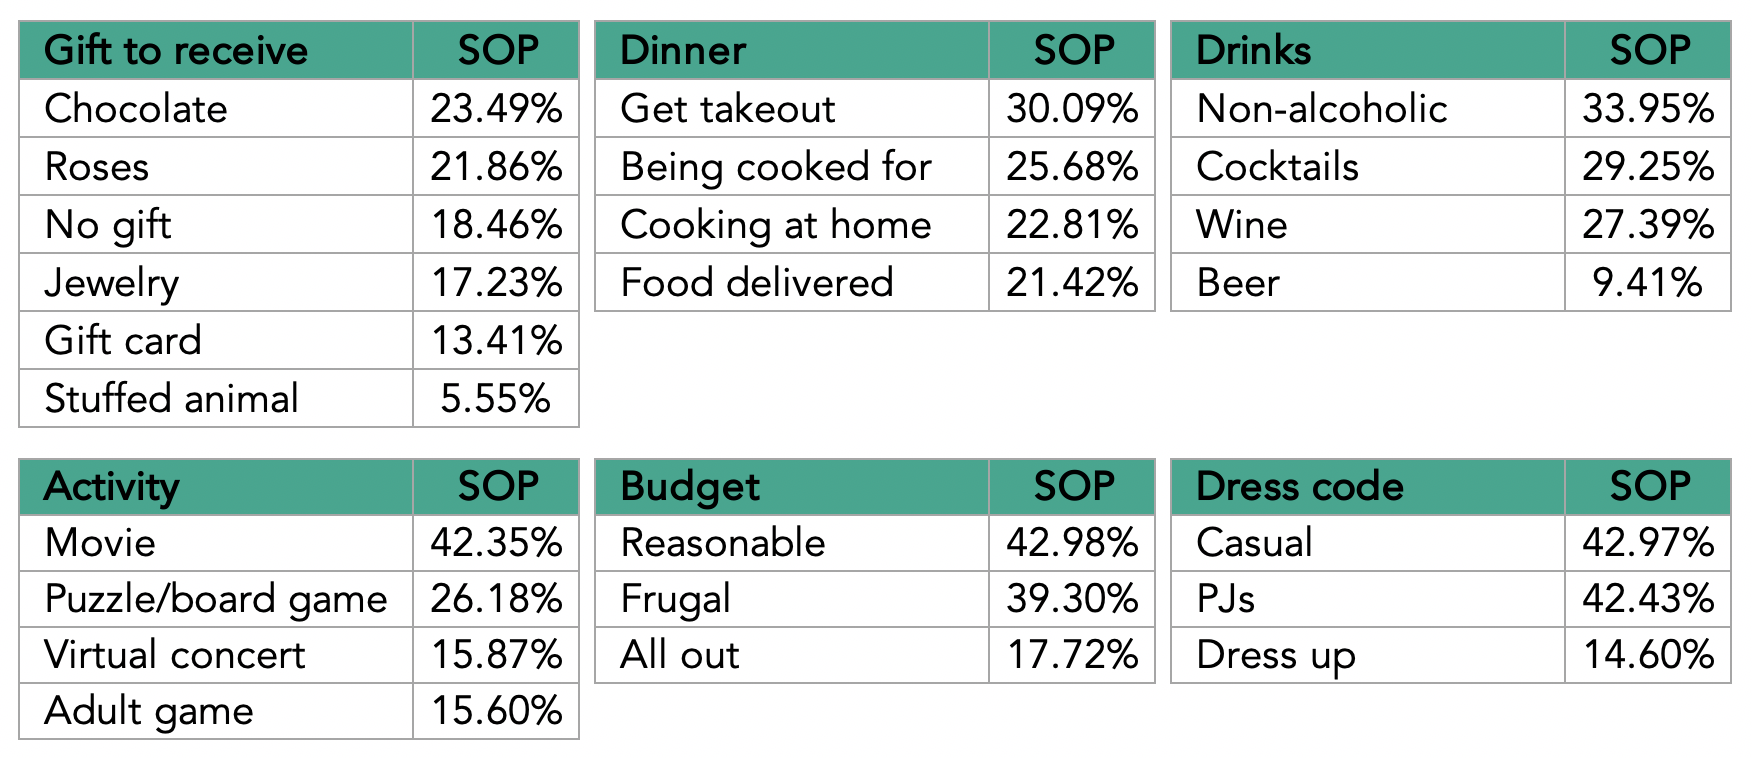Image resolution: width=1752 pixels, height=758 pixels.
Task: Click the All out value 17.72%
Action: click(x=1072, y=655)
